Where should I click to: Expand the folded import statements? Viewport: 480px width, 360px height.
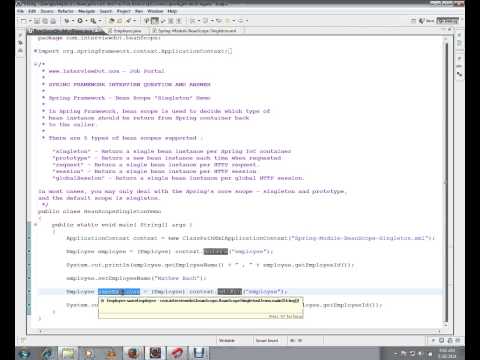tap(35, 51)
